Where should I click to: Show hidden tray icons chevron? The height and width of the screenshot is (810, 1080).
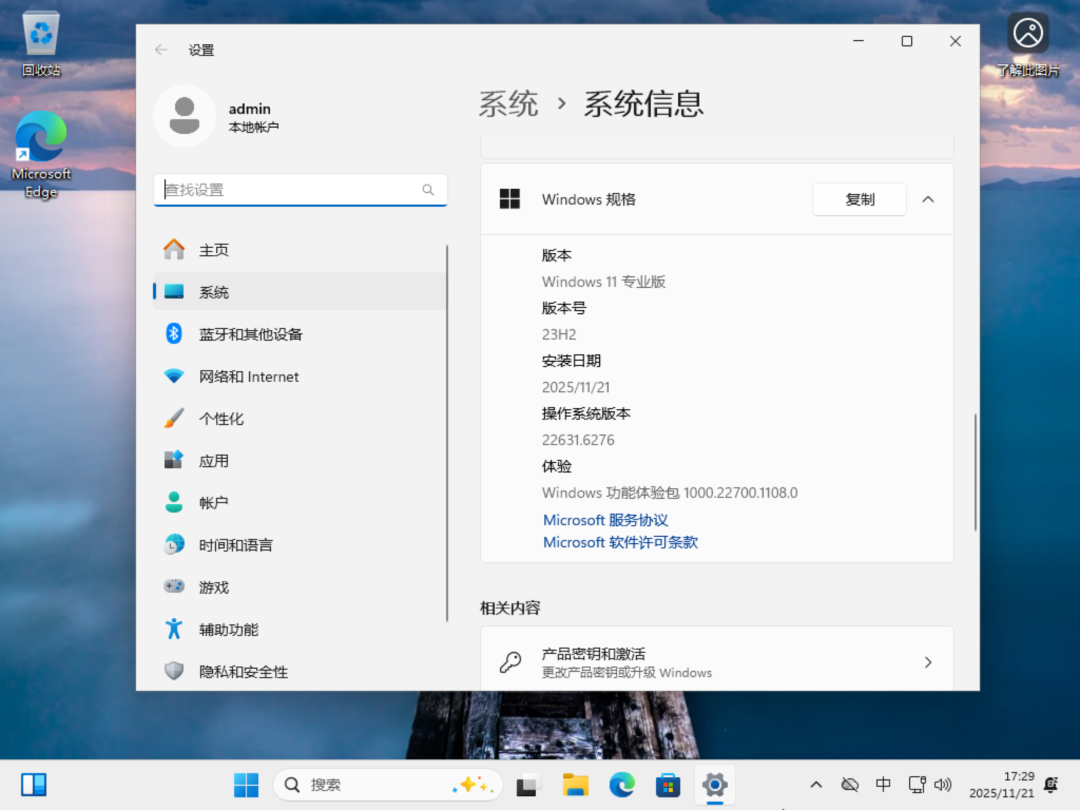pyautogui.click(x=816, y=785)
